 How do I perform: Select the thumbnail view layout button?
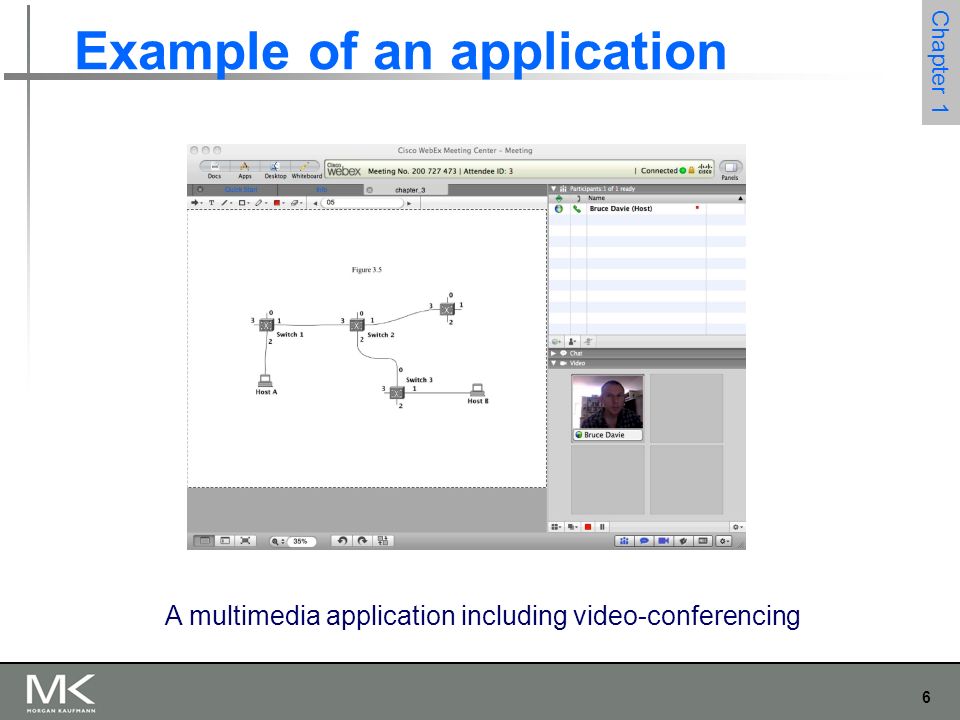(225, 541)
